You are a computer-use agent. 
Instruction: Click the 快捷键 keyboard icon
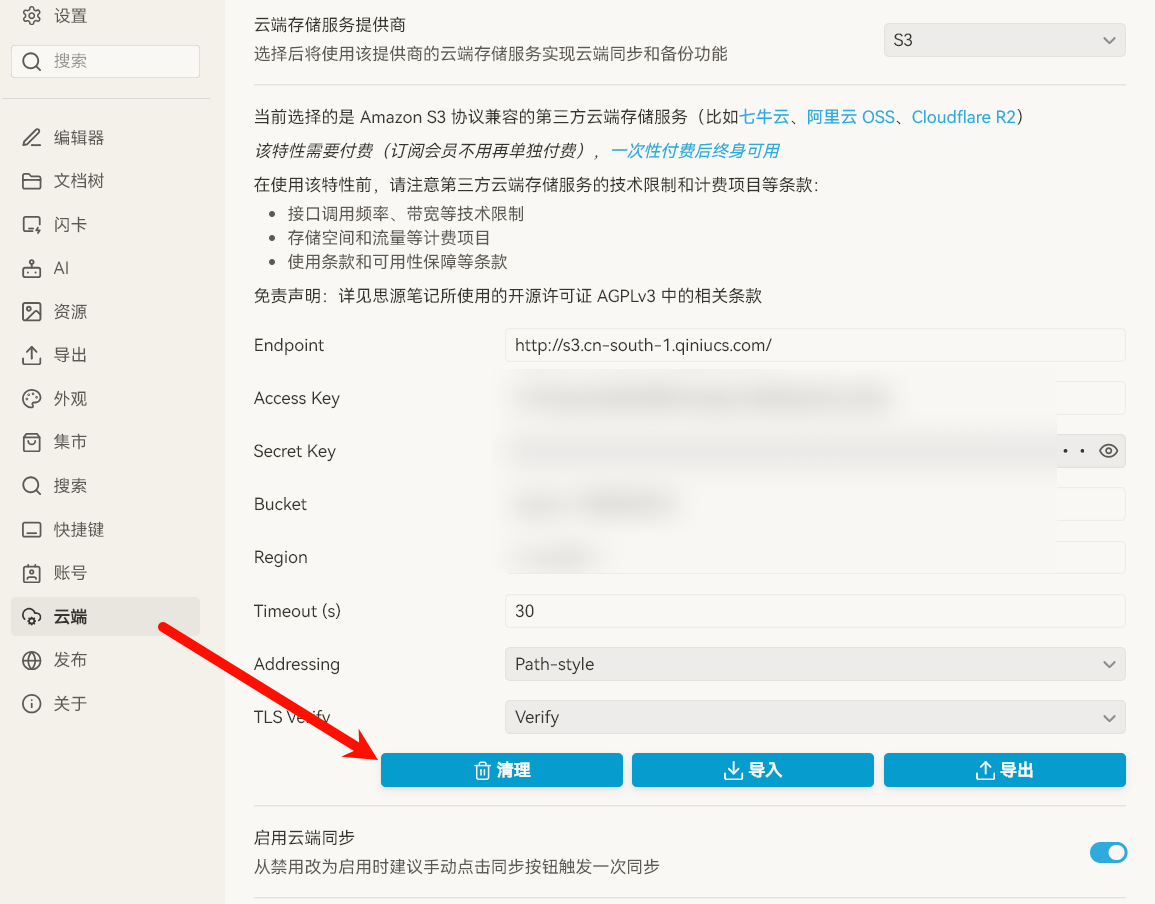(x=32, y=530)
